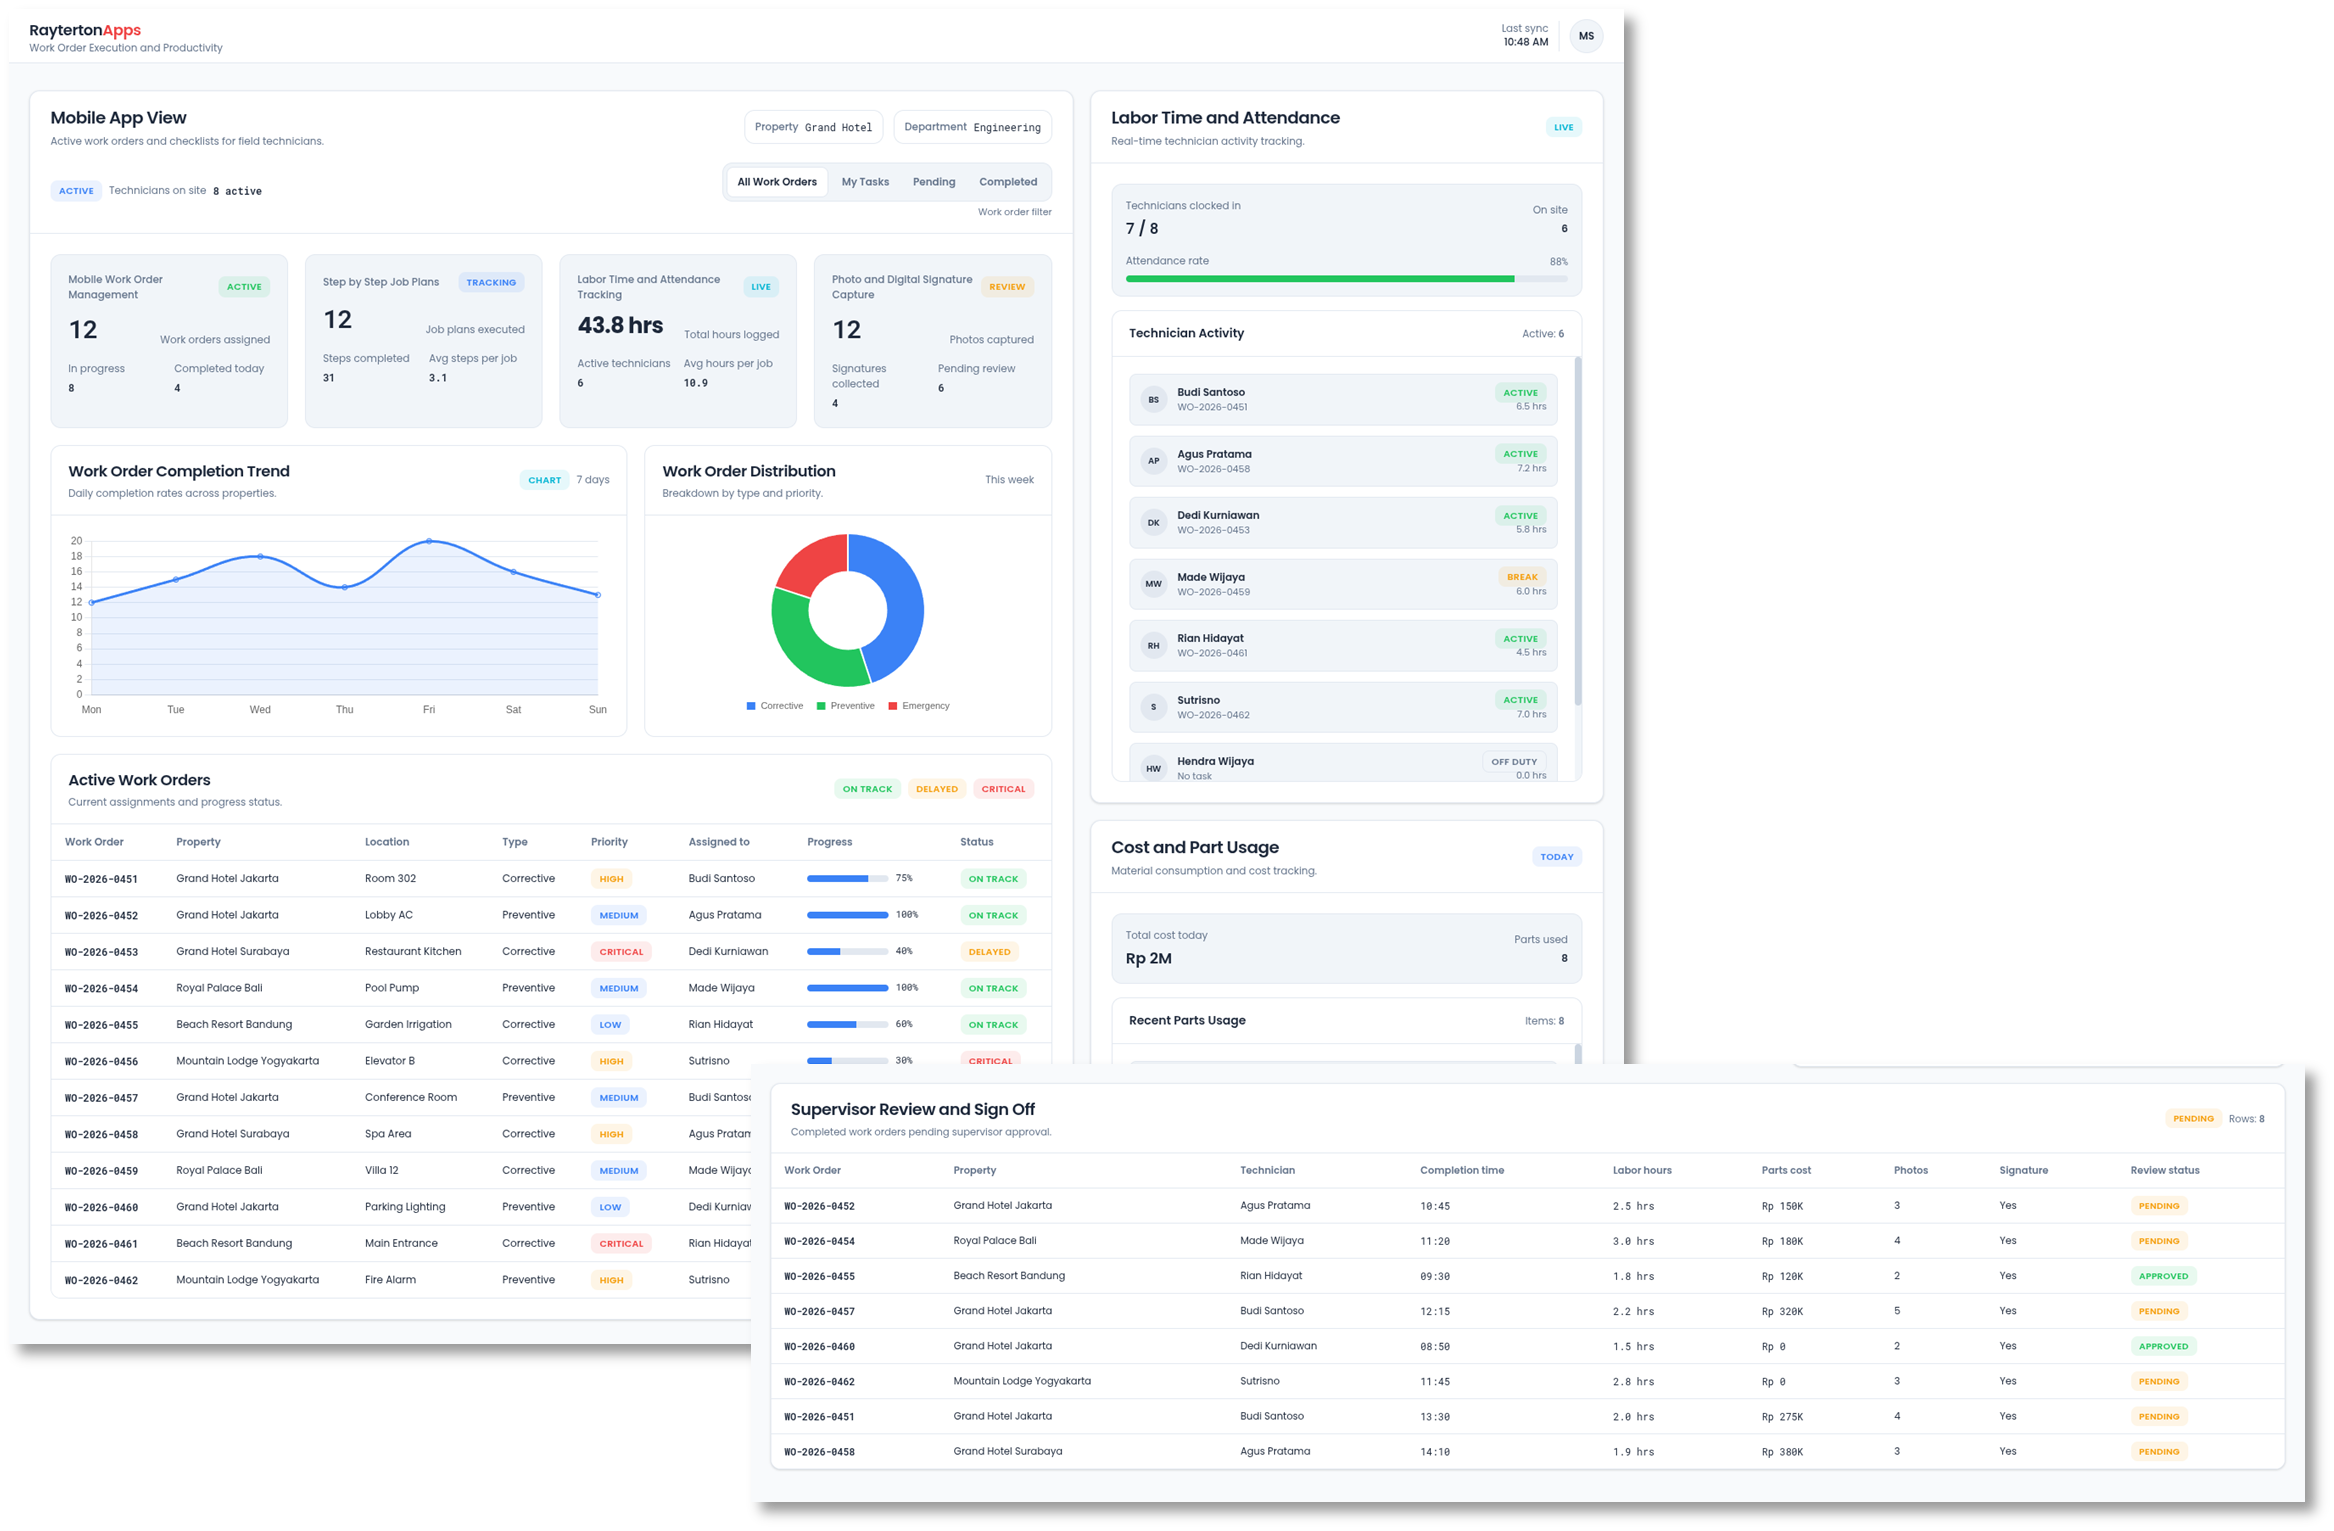This screenshot has height=1531, width=2334.
Task: Open the Property Grand Hotel selector
Action: coord(813,126)
